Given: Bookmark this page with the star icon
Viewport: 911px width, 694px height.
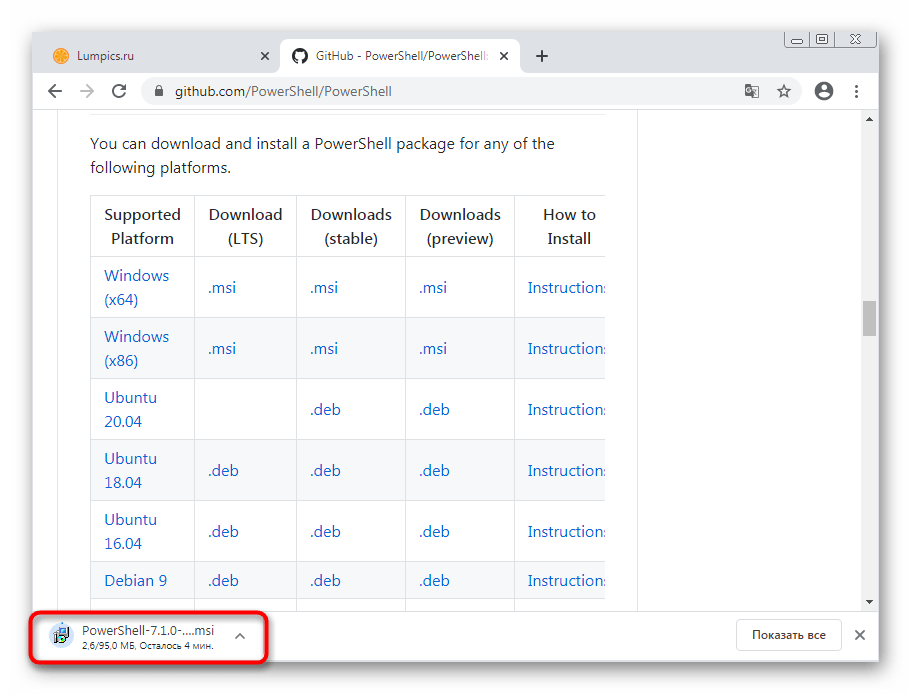Looking at the screenshot, I should pos(784,91).
